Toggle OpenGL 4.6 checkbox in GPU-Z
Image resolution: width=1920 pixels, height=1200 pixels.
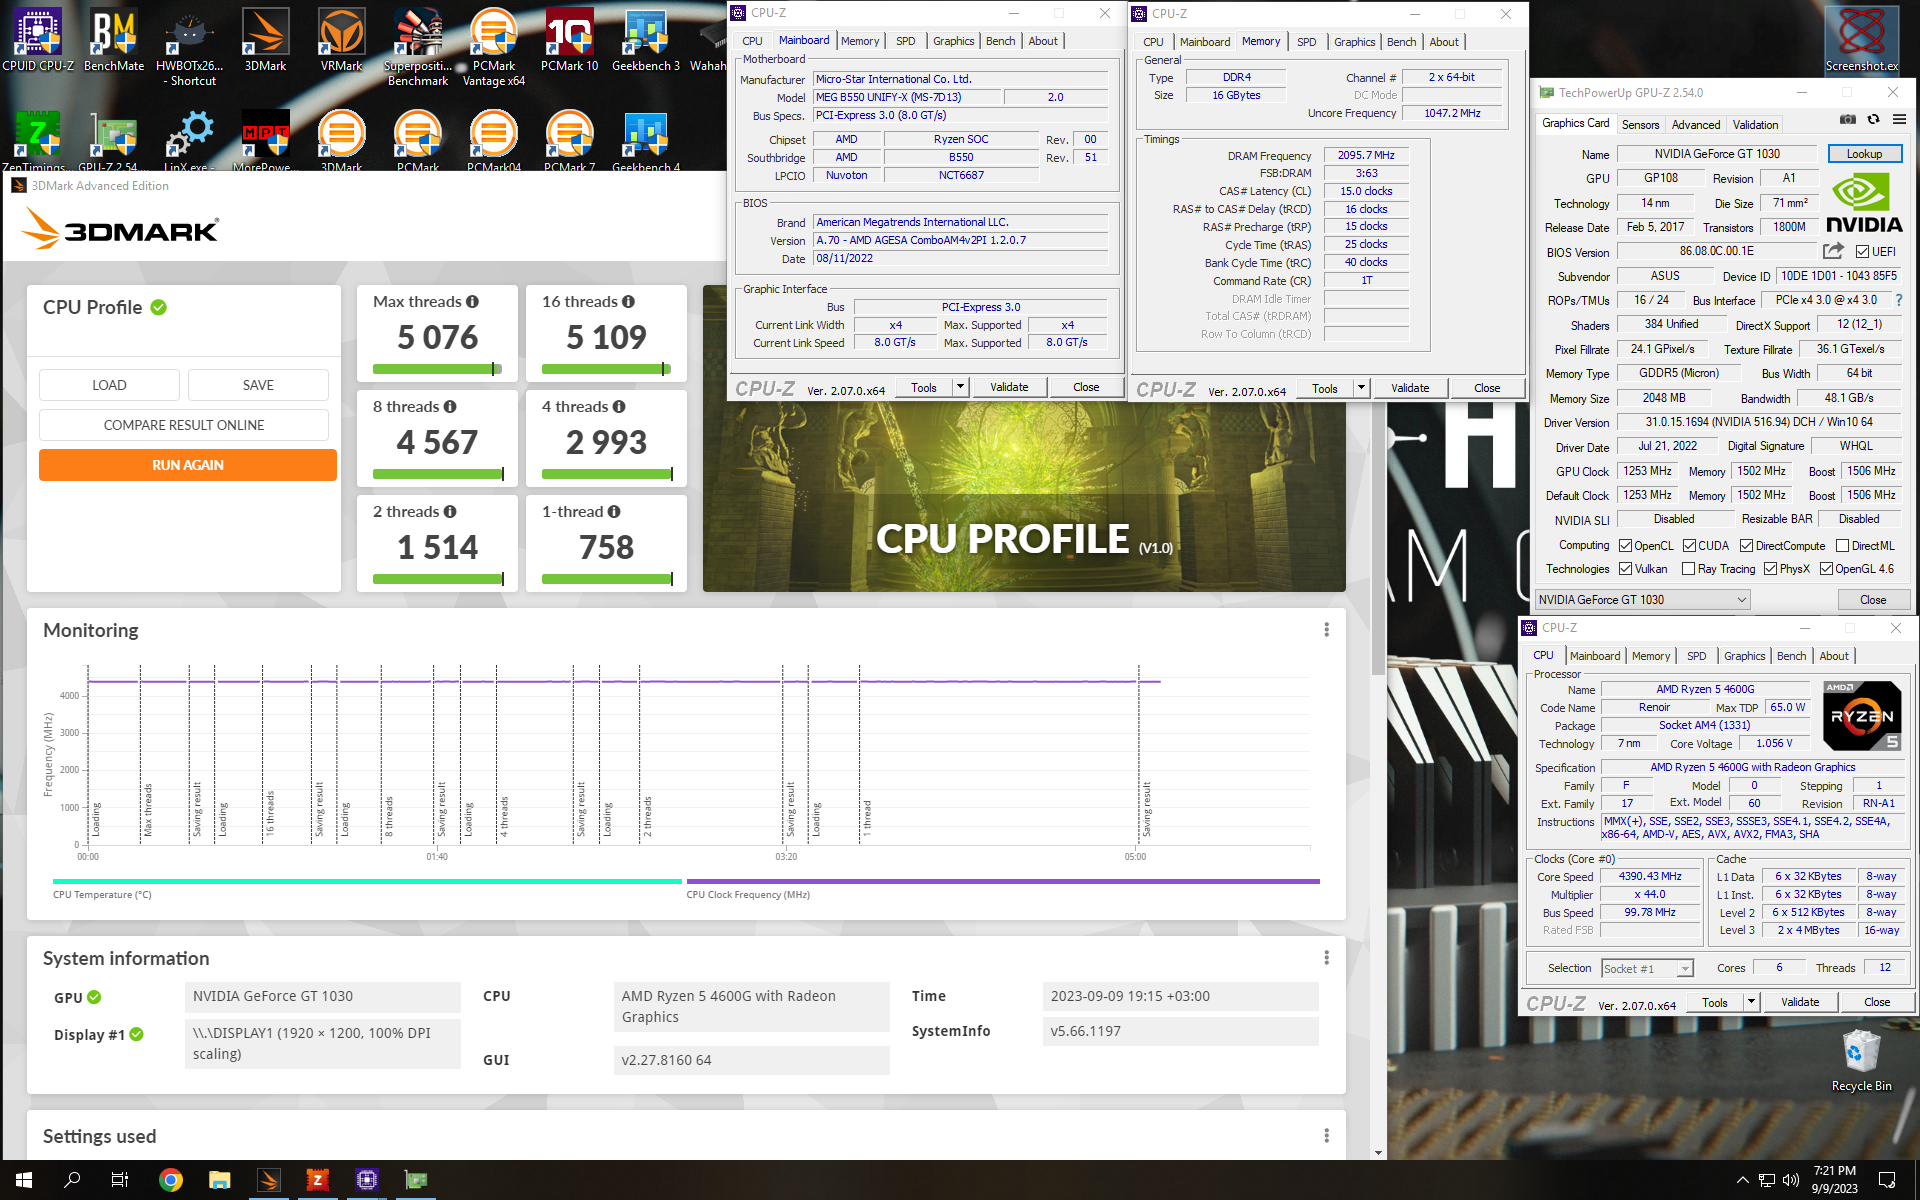pos(1826,569)
